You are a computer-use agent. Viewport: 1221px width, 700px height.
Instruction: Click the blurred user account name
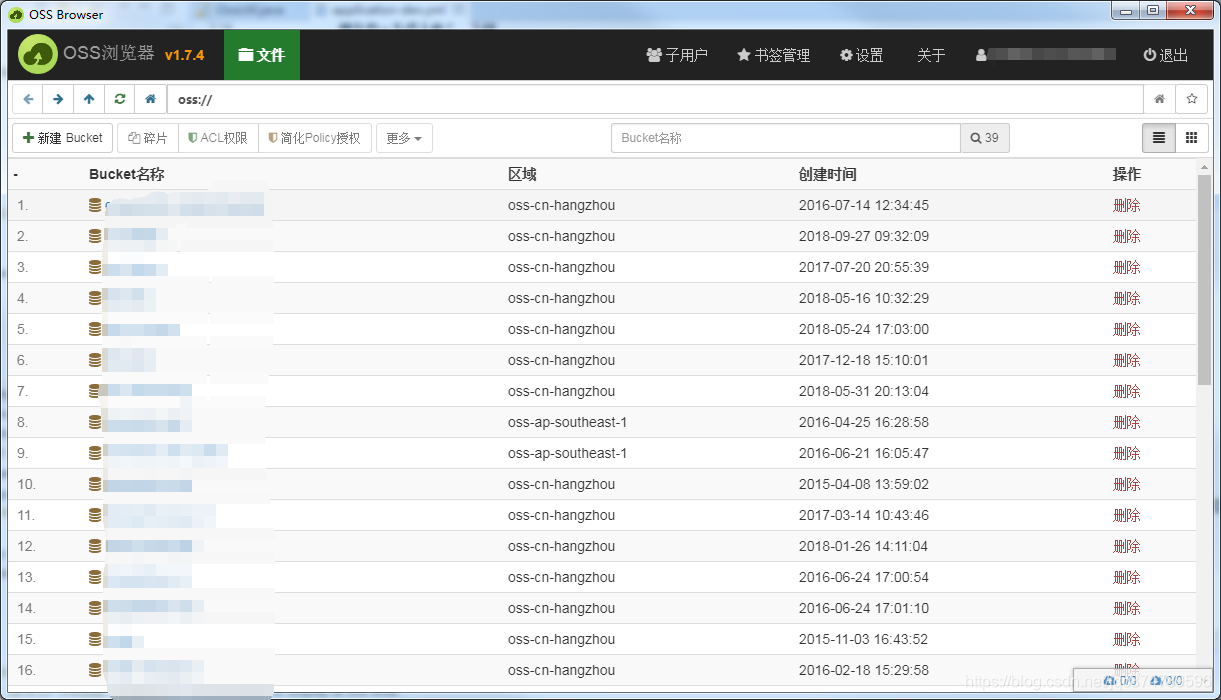pyautogui.click(x=1046, y=55)
